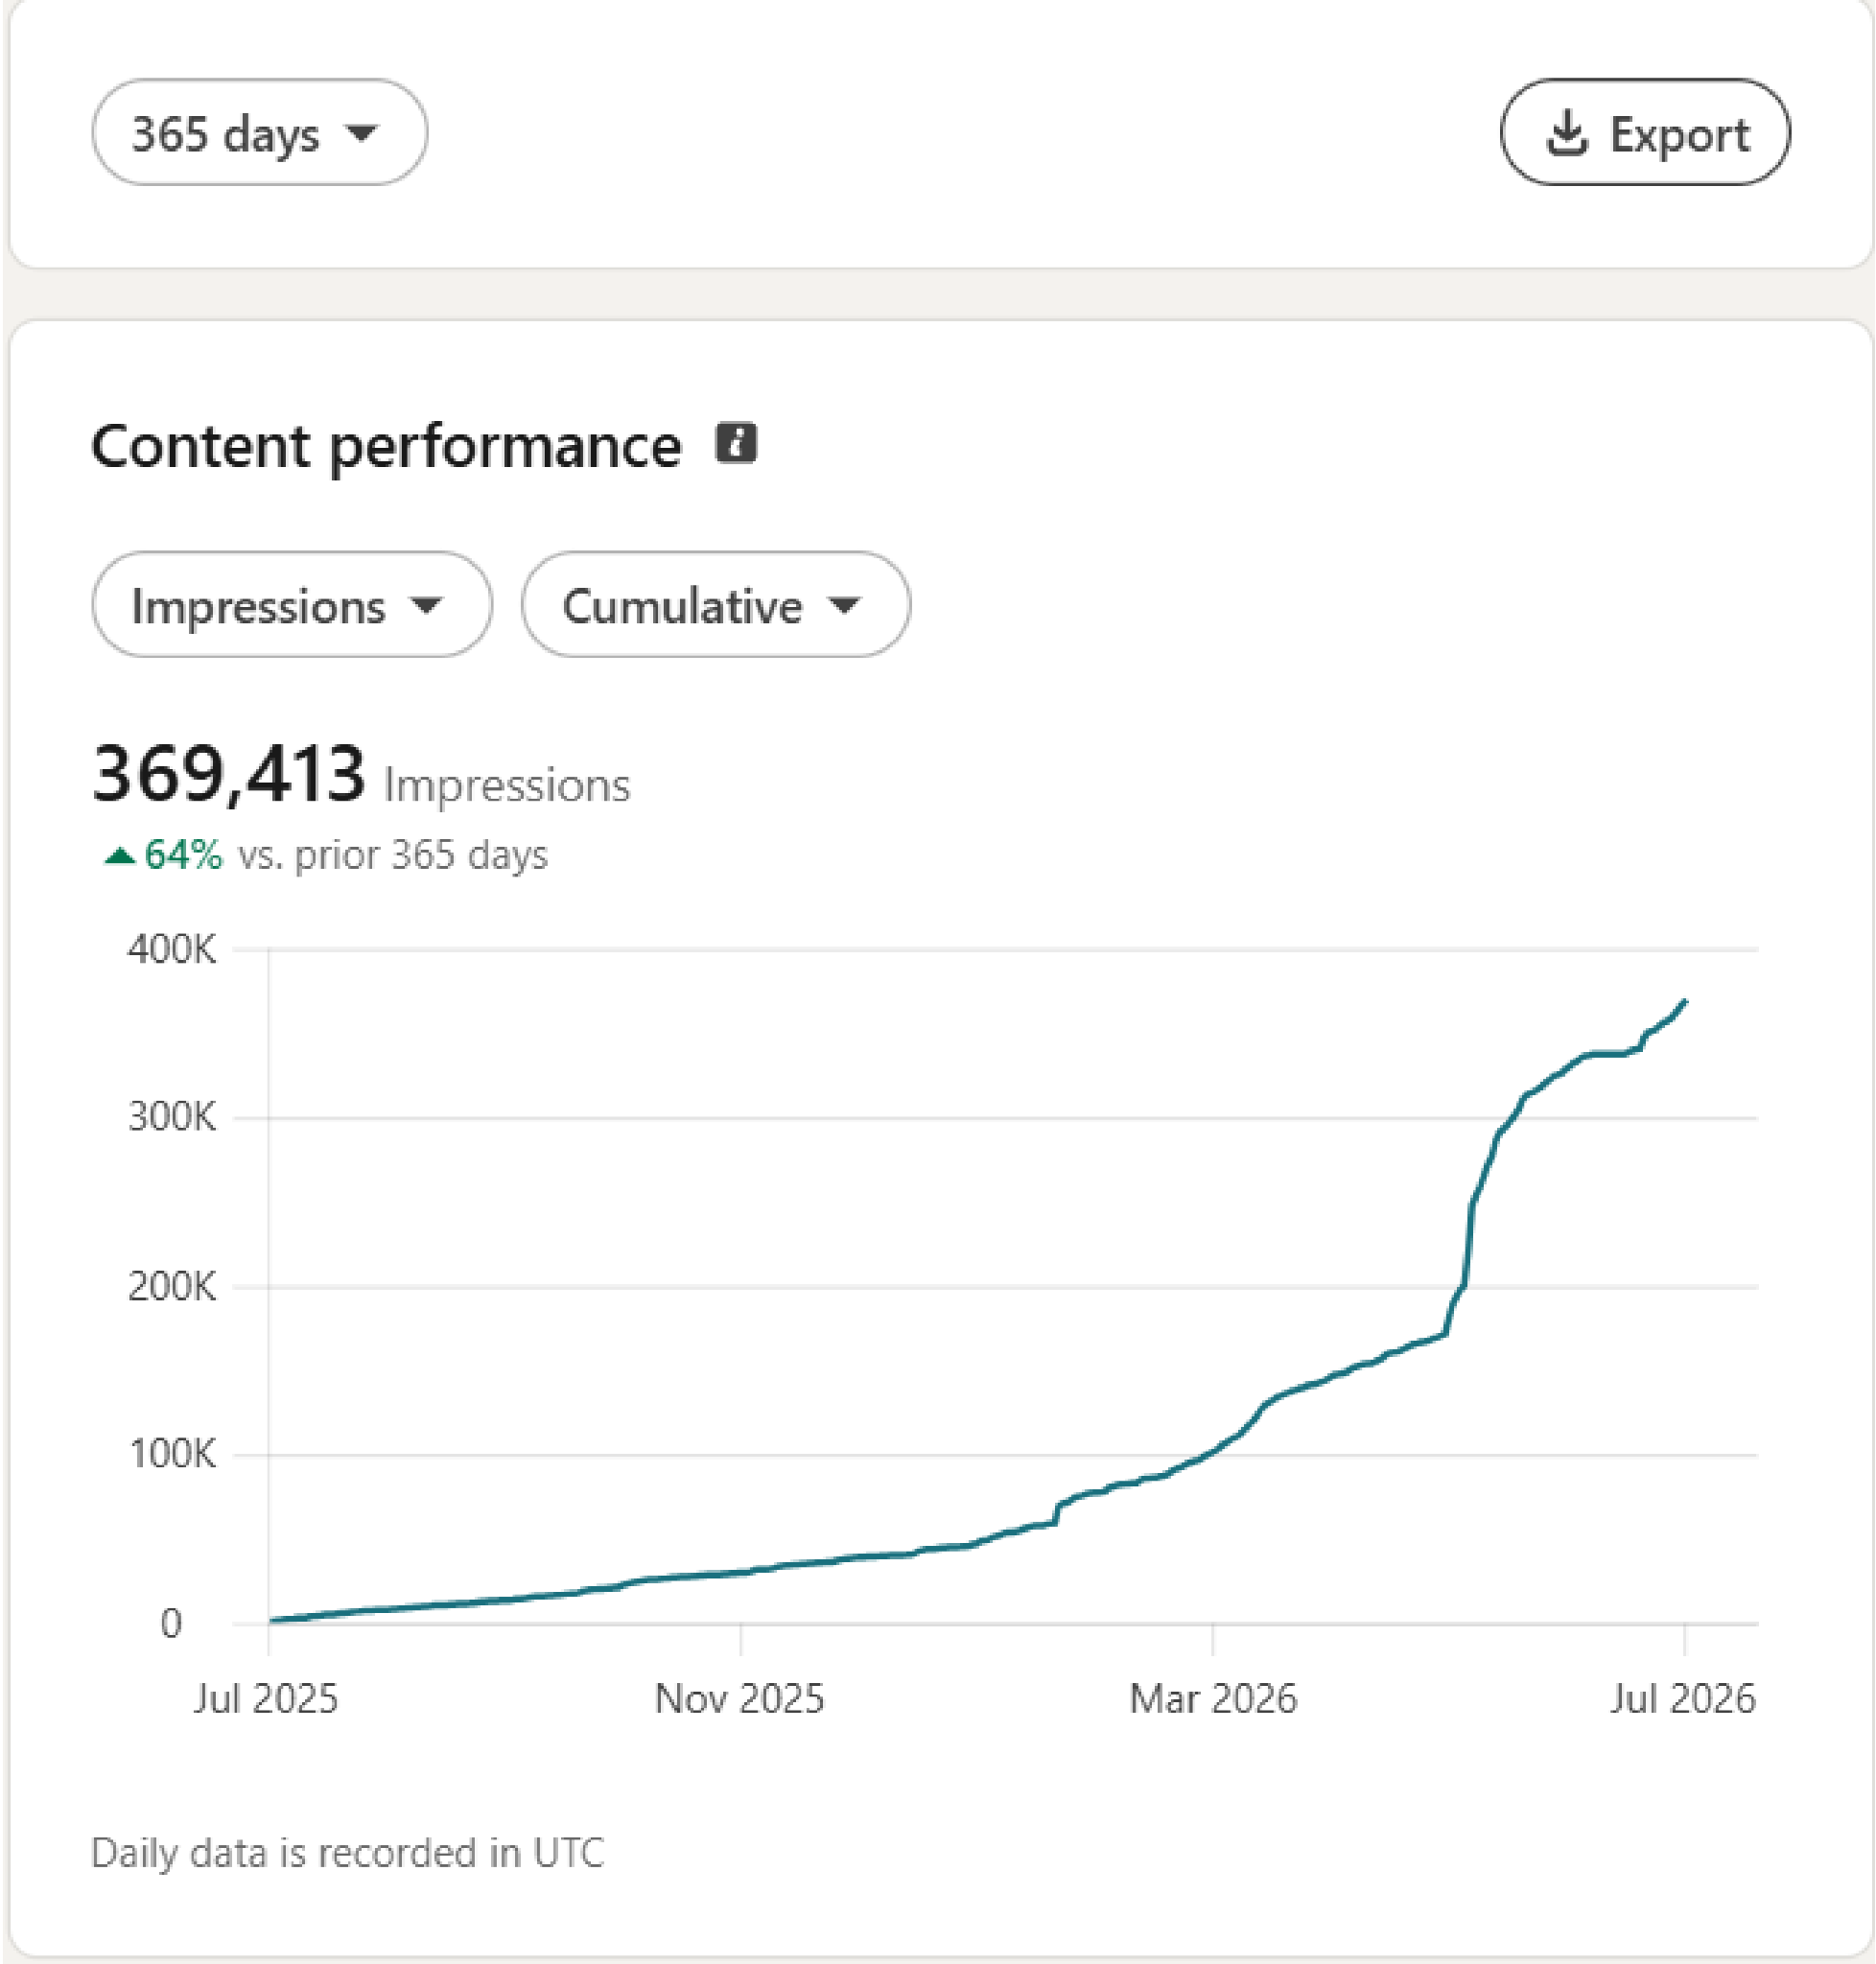The width and height of the screenshot is (1876, 1964).
Task: Click the 400K y-axis label
Action: (172, 949)
